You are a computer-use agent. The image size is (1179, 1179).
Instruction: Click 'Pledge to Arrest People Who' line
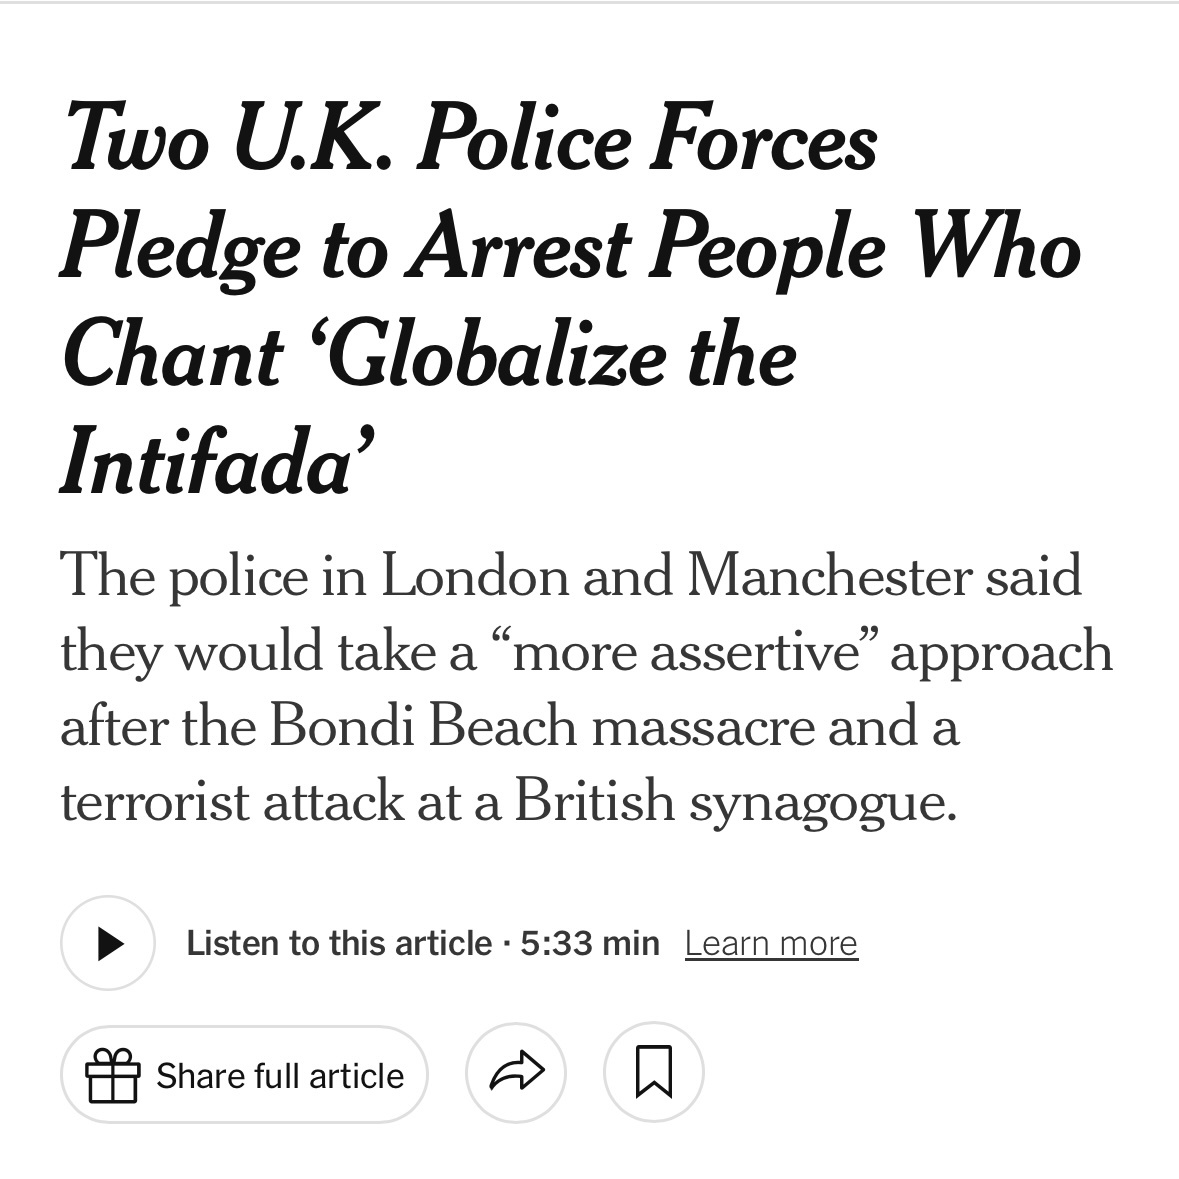pyautogui.click(x=570, y=247)
